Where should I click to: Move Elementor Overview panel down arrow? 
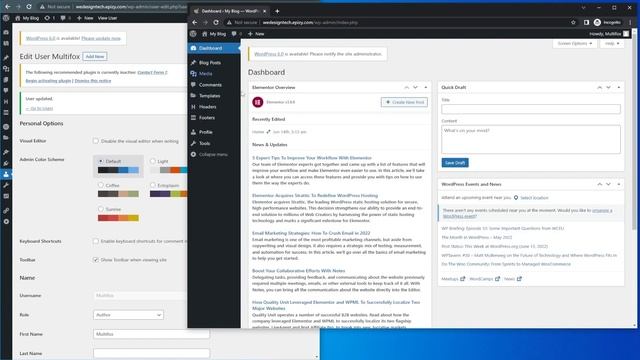pyautogui.click(x=416, y=87)
